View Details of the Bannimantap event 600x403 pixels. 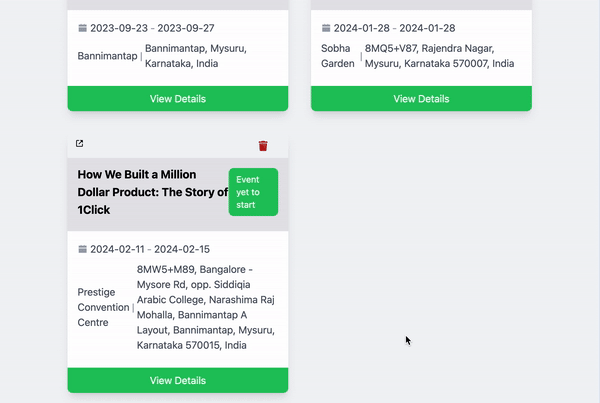click(x=178, y=98)
